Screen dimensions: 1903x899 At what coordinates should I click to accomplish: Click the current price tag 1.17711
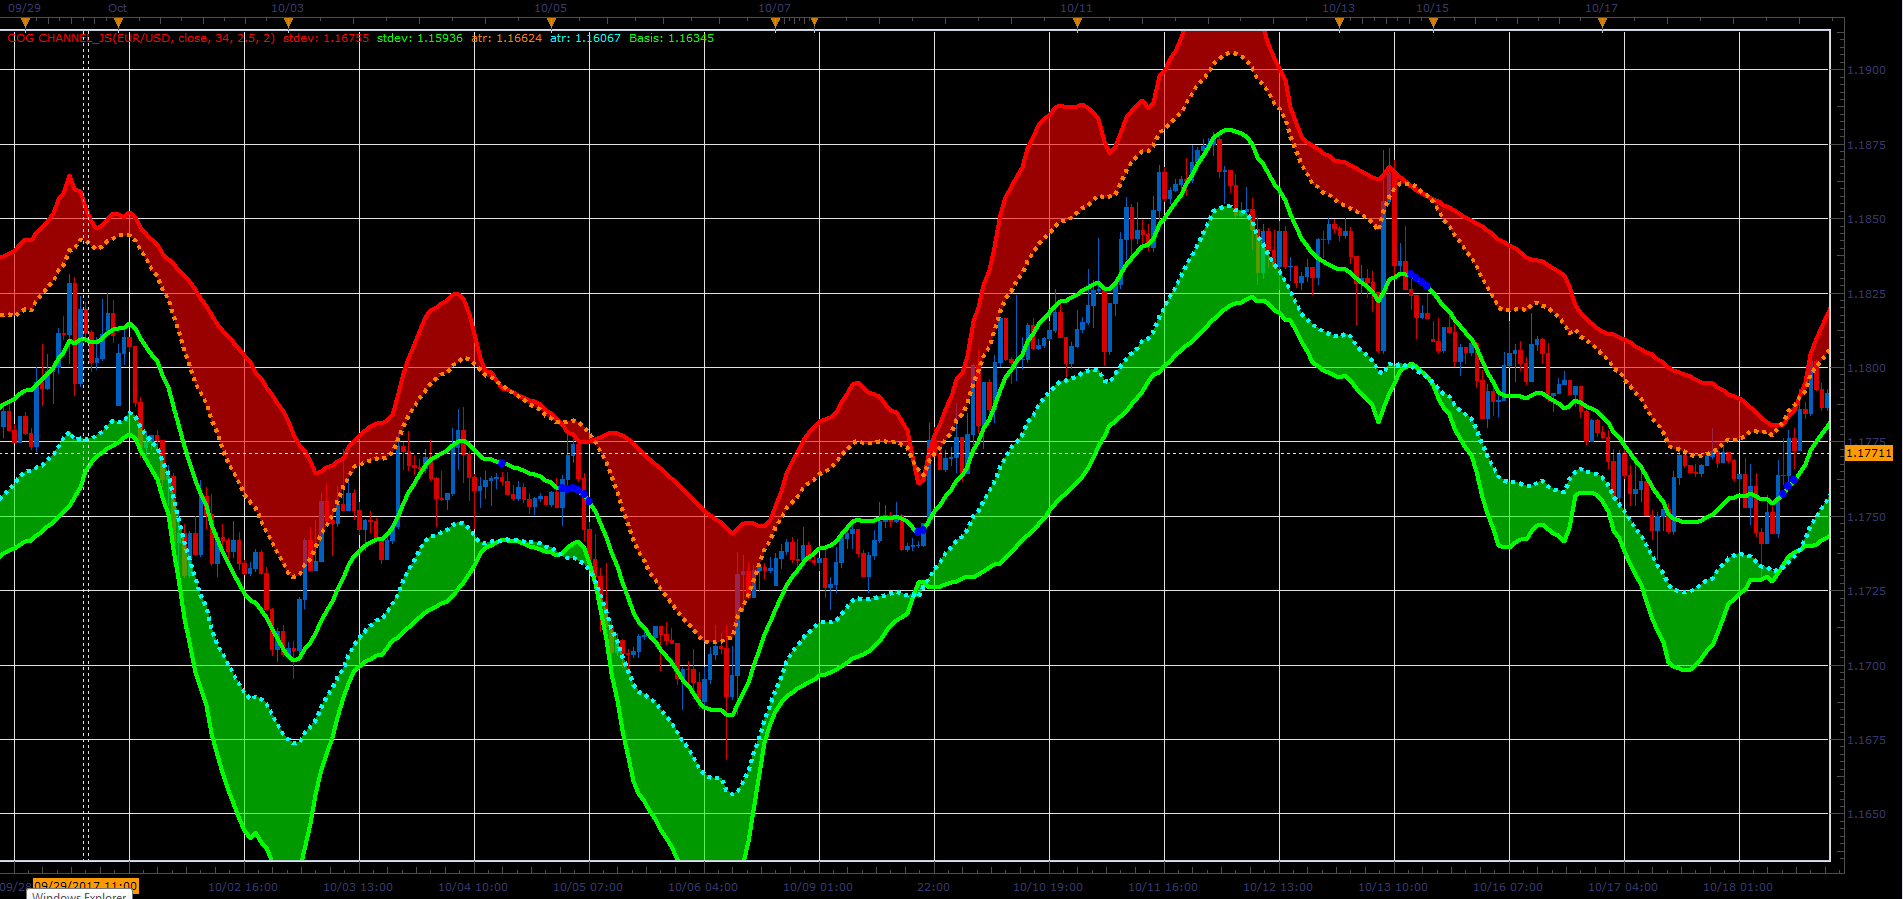(x=1868, y=453)
